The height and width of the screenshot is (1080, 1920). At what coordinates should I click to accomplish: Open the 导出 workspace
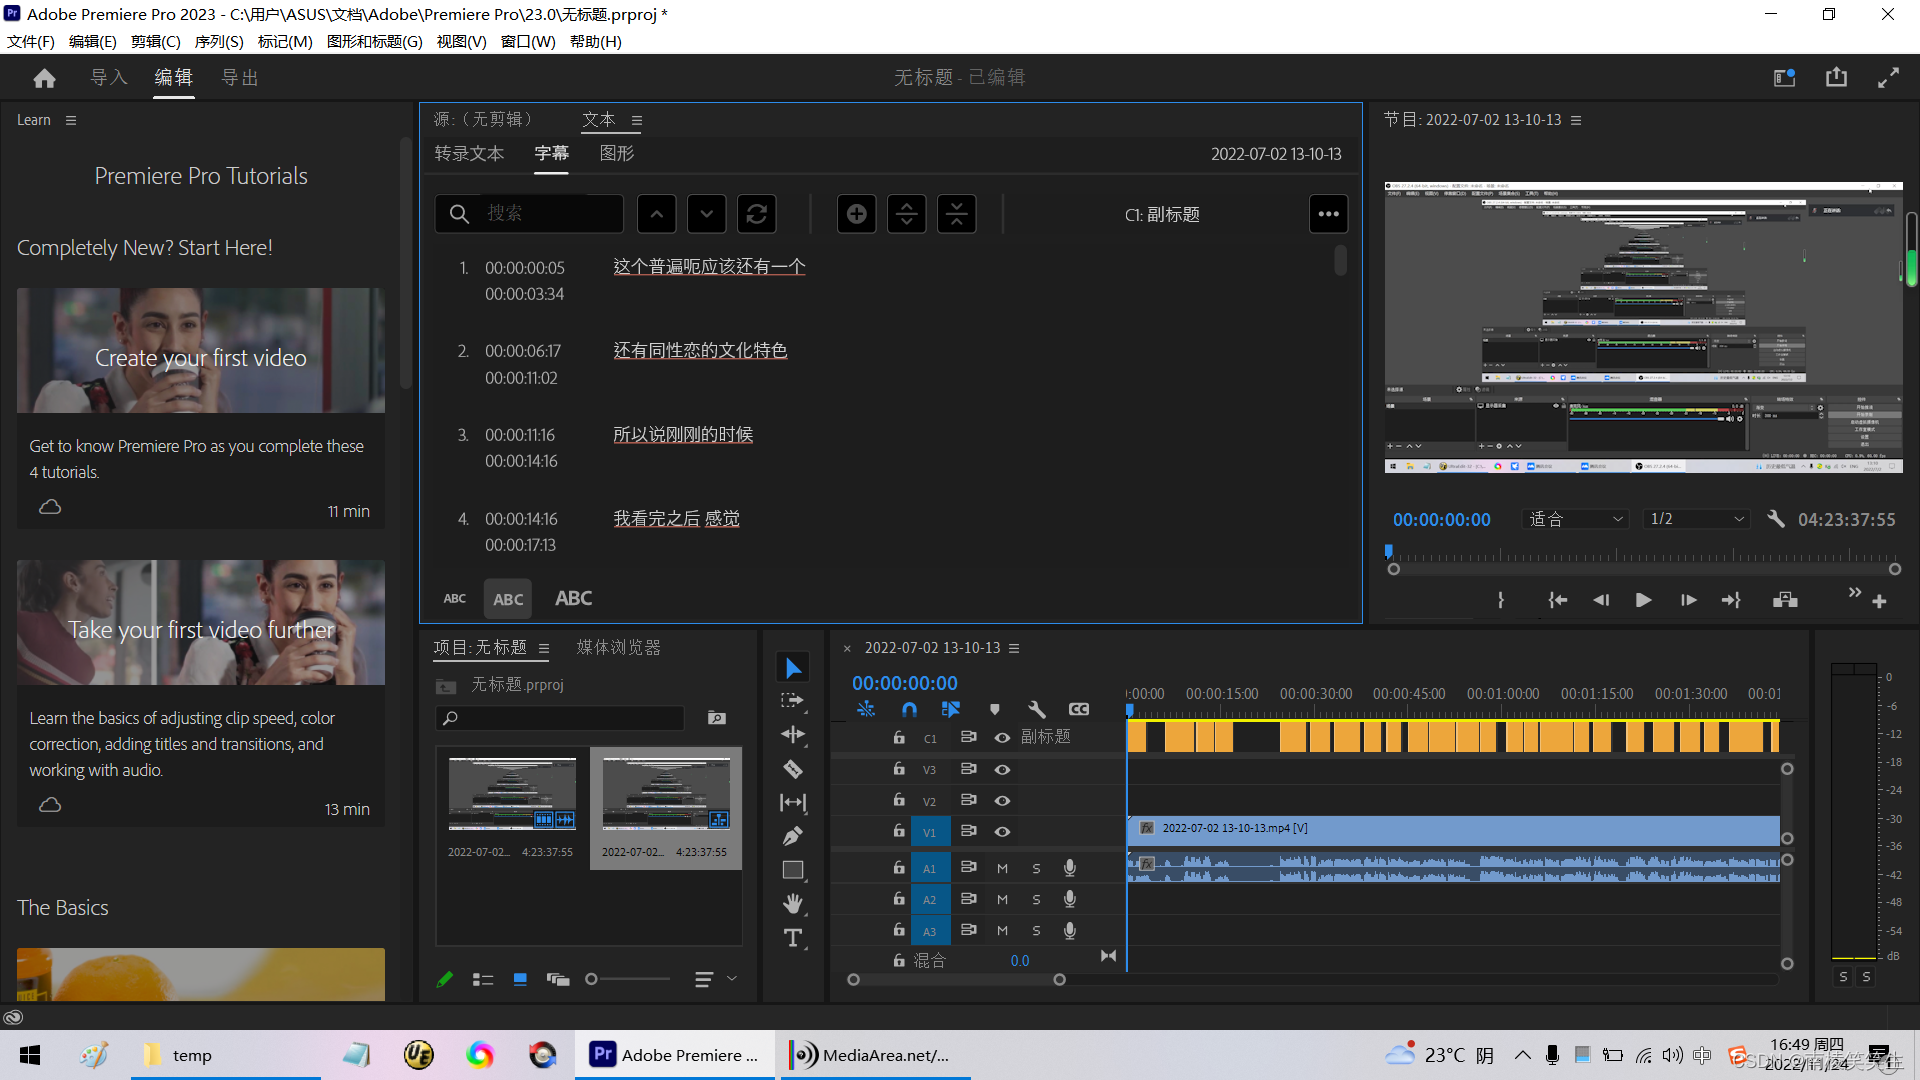pos(240,78)
